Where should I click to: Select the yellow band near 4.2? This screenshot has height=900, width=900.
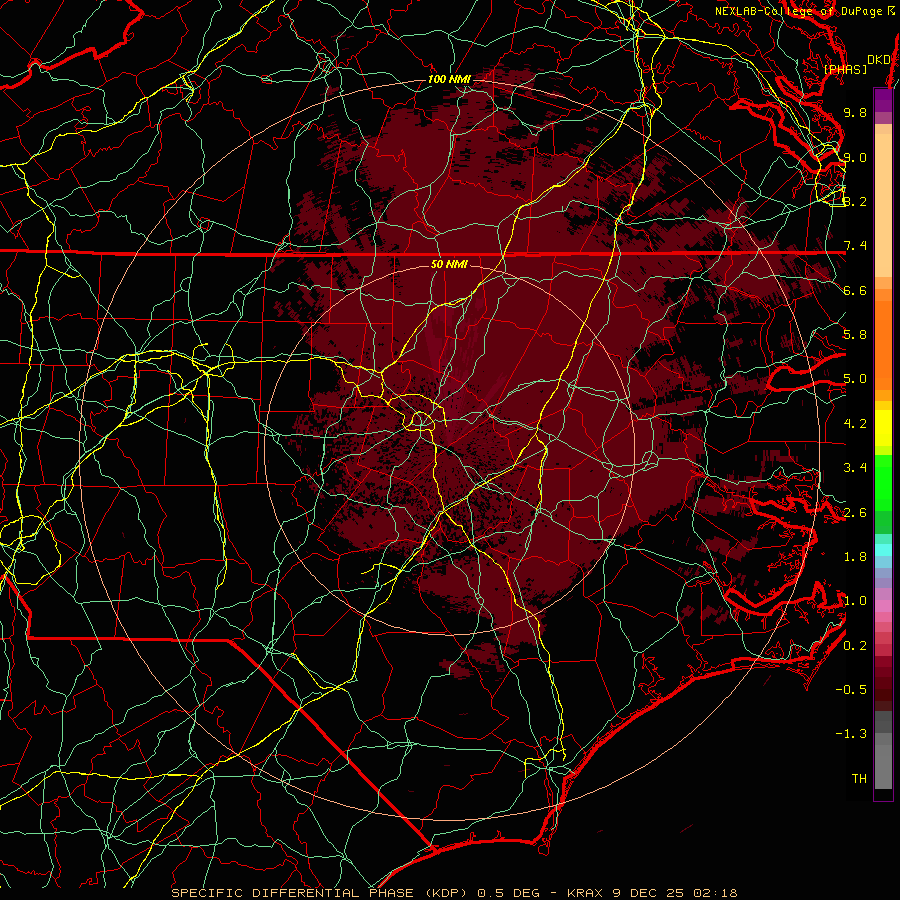(883, 428)
